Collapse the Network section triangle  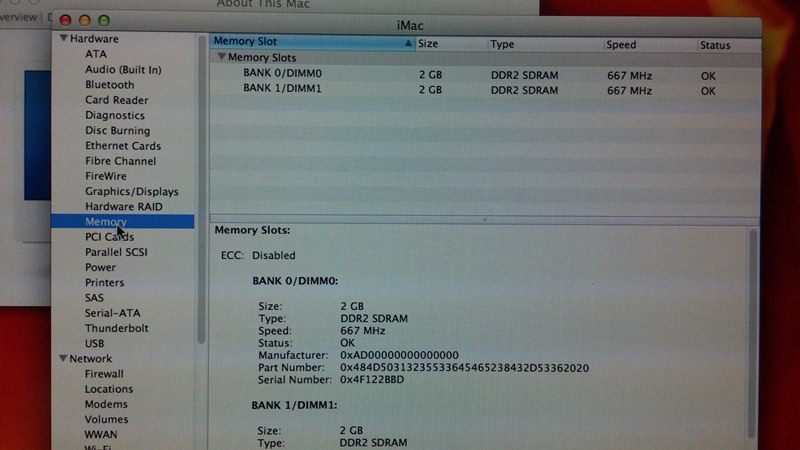pyautogui.click(x=63, y=358)
